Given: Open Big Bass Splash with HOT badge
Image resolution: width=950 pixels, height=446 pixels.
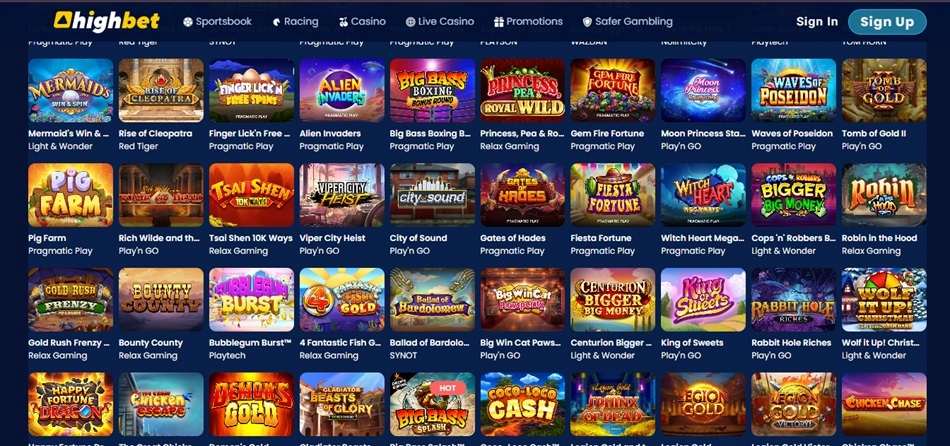Looking at the screenshot, I should coord(433,404).
